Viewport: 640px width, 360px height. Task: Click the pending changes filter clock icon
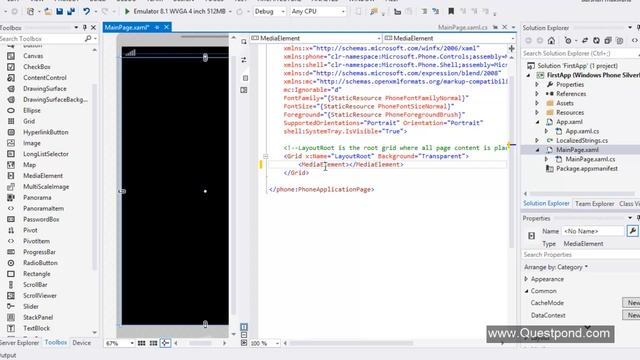point(568,40)
